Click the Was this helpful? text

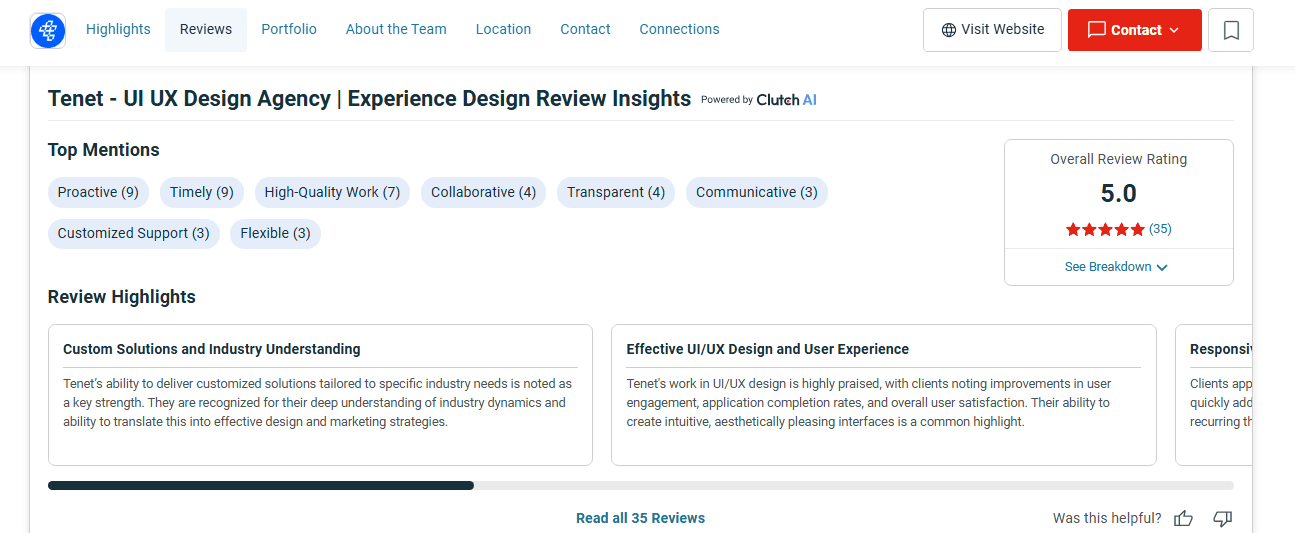1107,518
